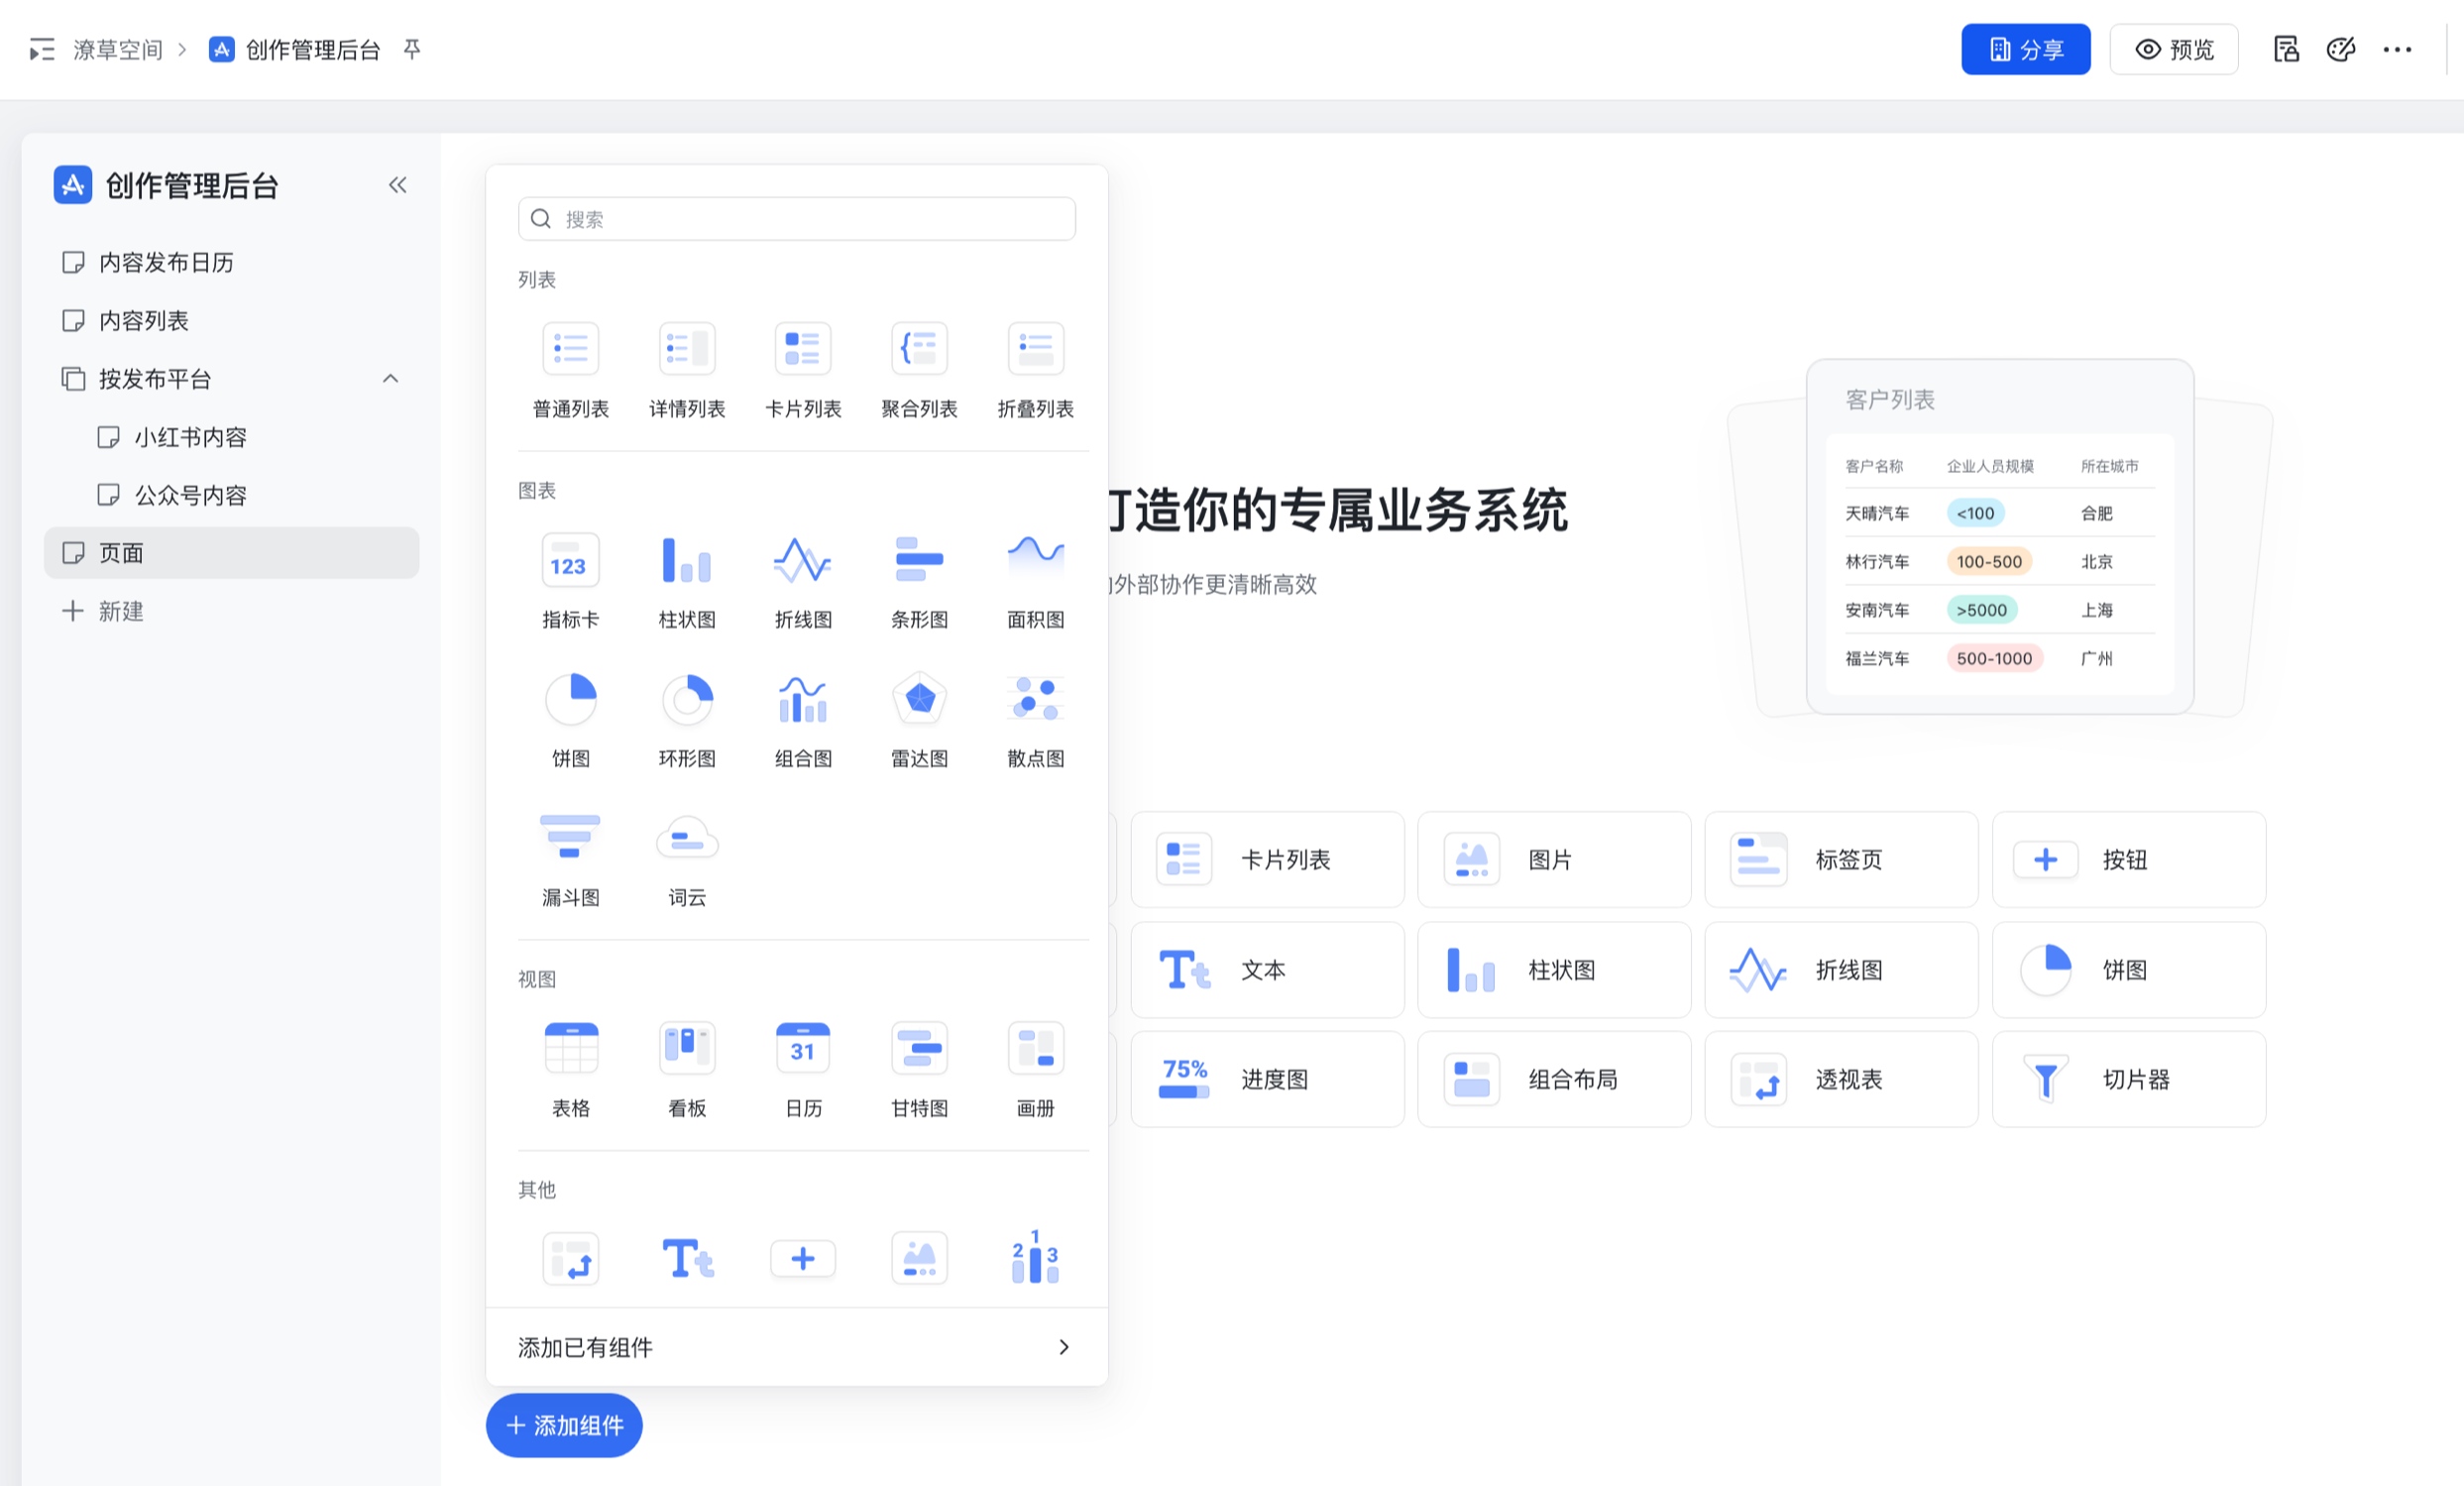Screen dimensions: 2464x1486
Task: Pick the 看板 kanban view component
Action: pyautogui.click(x=686, y=1049)
